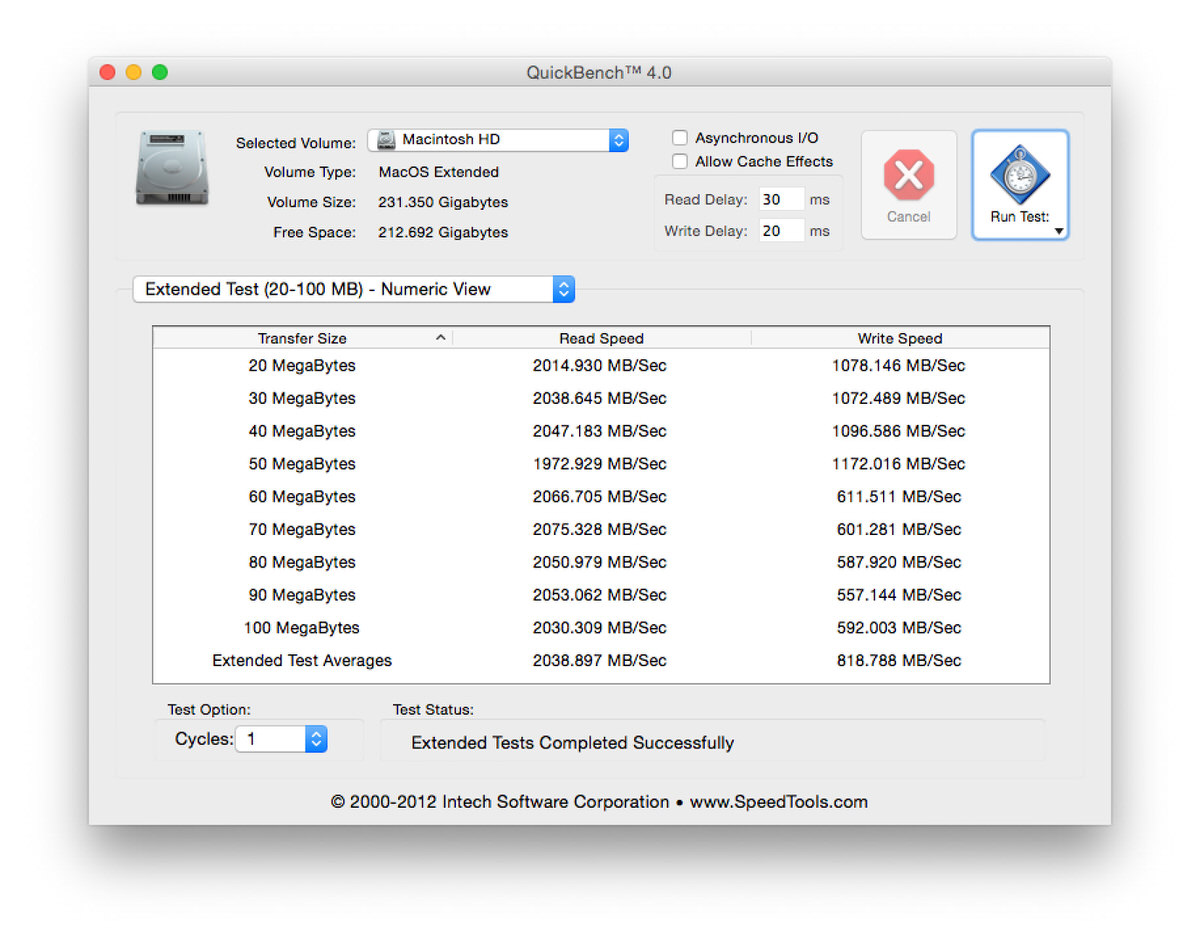Click the Read Delay input field
The width and height of the screenshot is (1200, 945).
781,199
